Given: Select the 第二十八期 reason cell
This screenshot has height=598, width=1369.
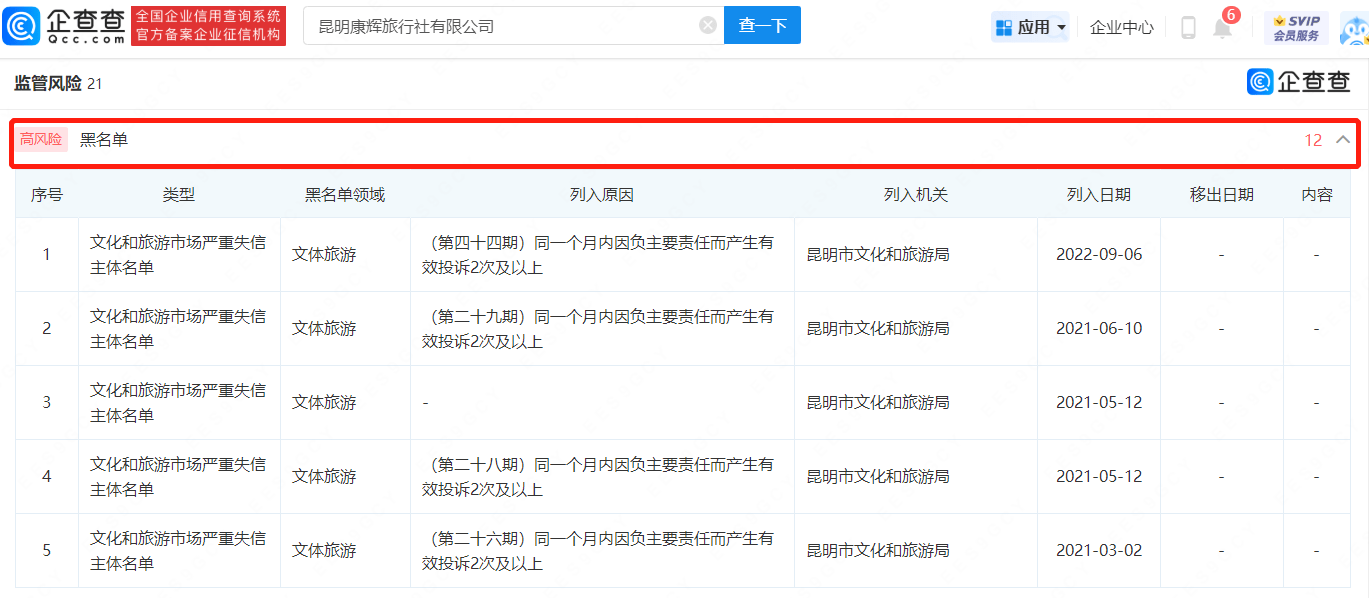Looking at the screenshot, I should 602,477.
